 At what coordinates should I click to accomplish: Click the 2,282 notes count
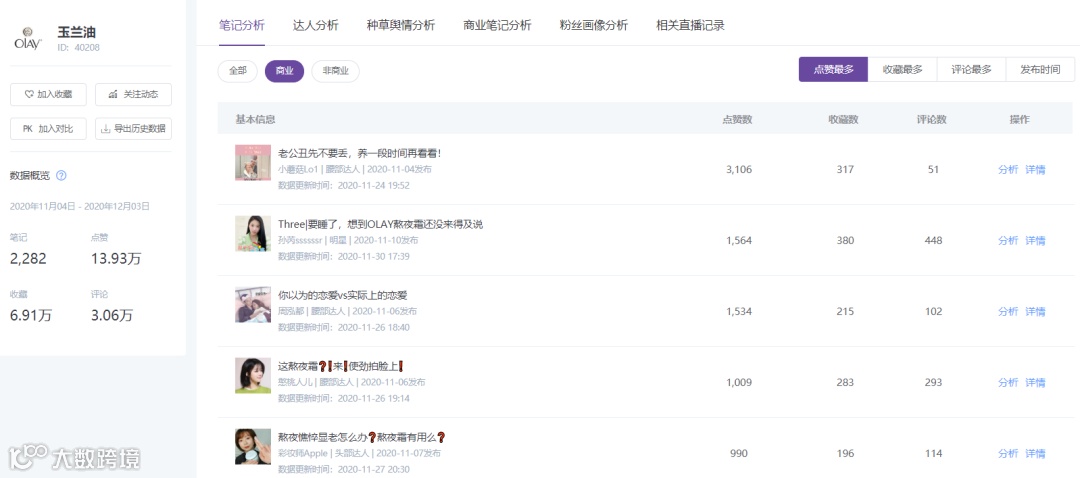coord(28,258)
